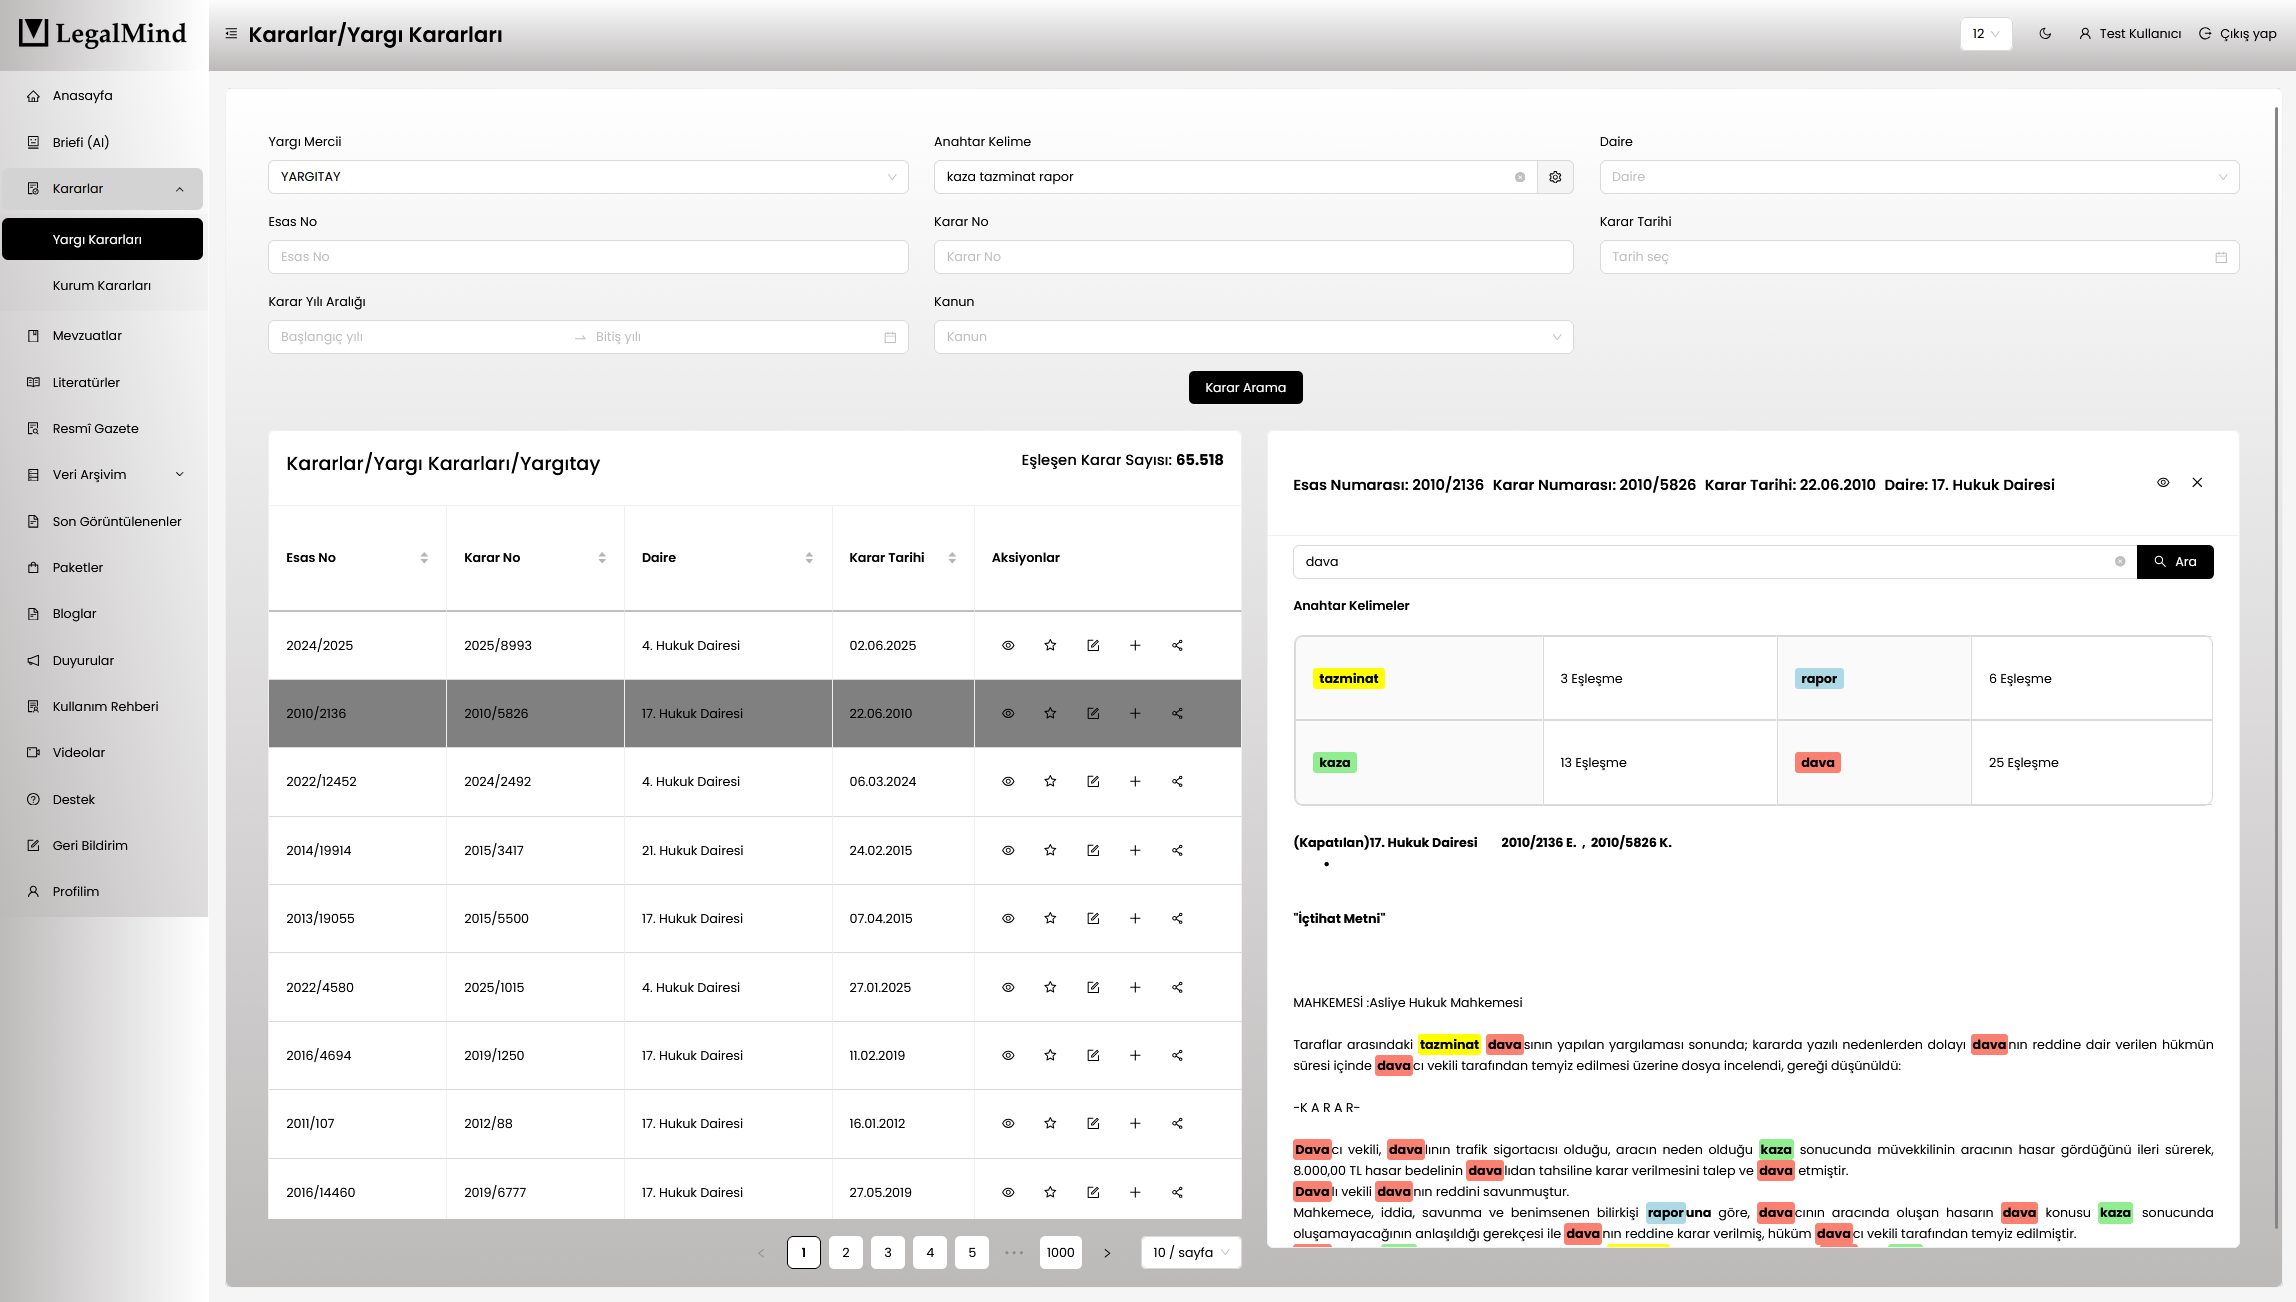Viewport: 2296px width, 1302px height.
Task: Favorite the 2024/2025 decision with star icon
Action: click(1050, 645)
